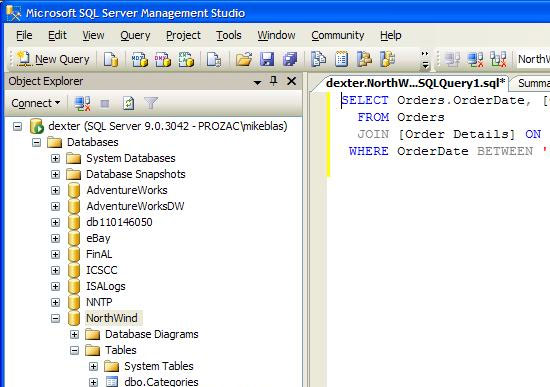
Task: Open the Tools menu
Action: point(229,35)
